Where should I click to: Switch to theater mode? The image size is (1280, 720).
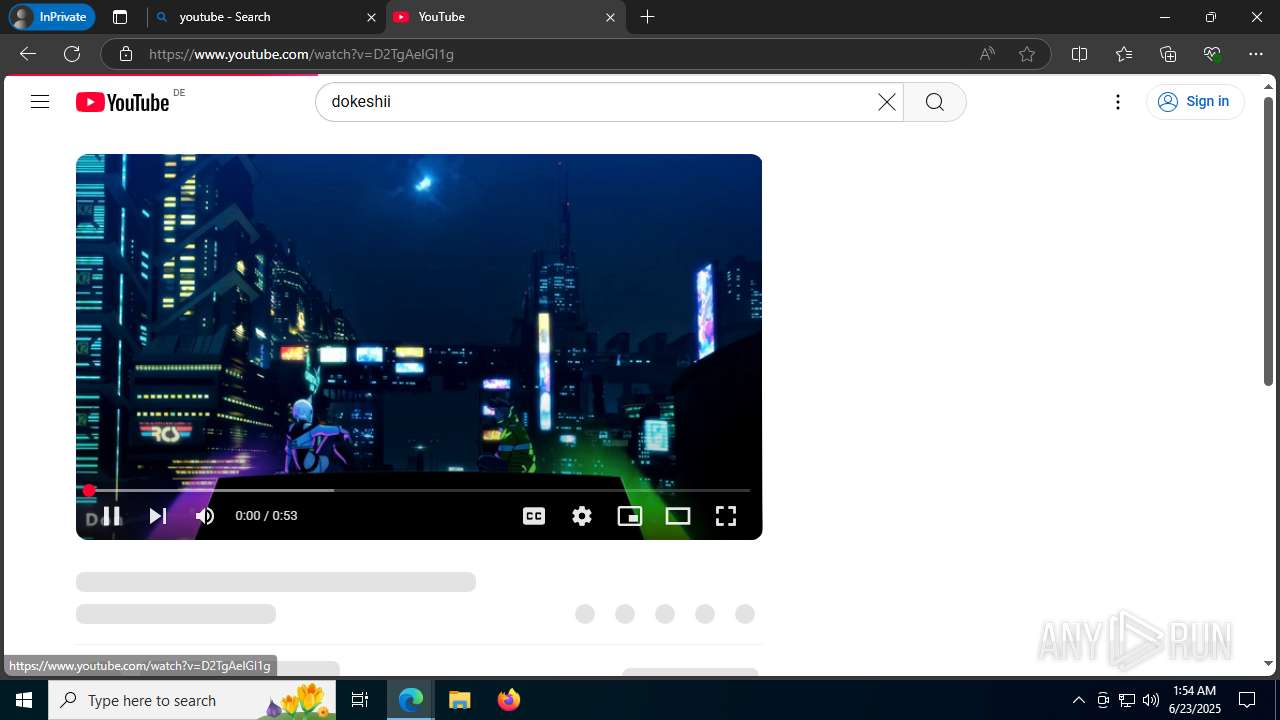pyautogui.click(x=678, y=516)
